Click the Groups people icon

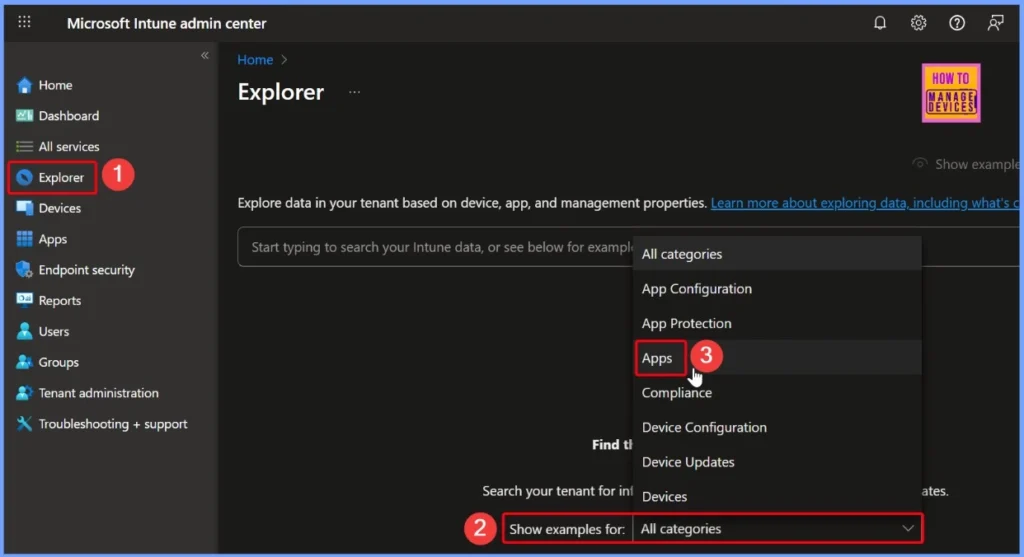click(24, 362)
